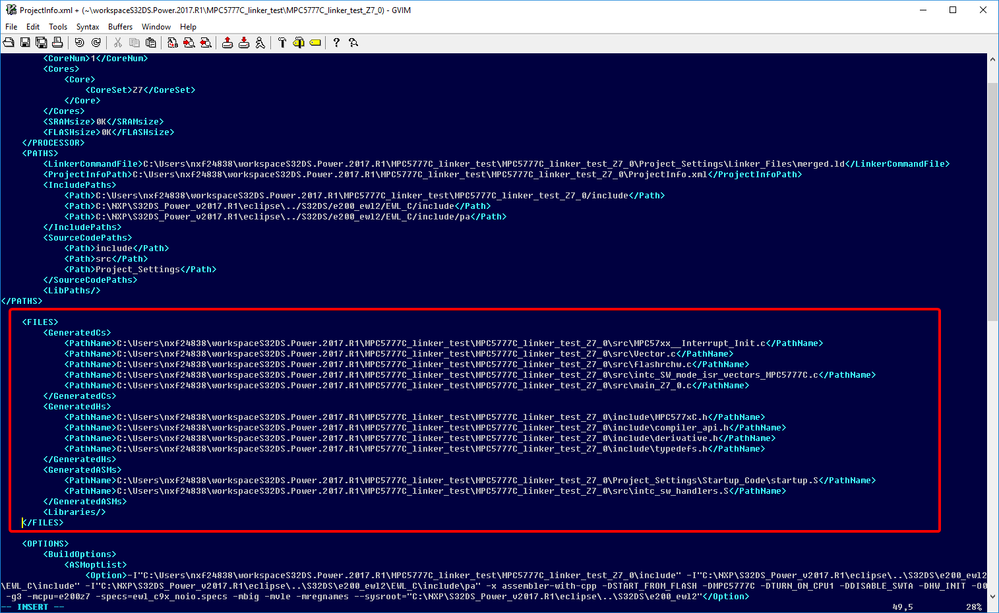Click the Make hammer icon
Viewport: 999px width, 613px height.
[282, 43]
